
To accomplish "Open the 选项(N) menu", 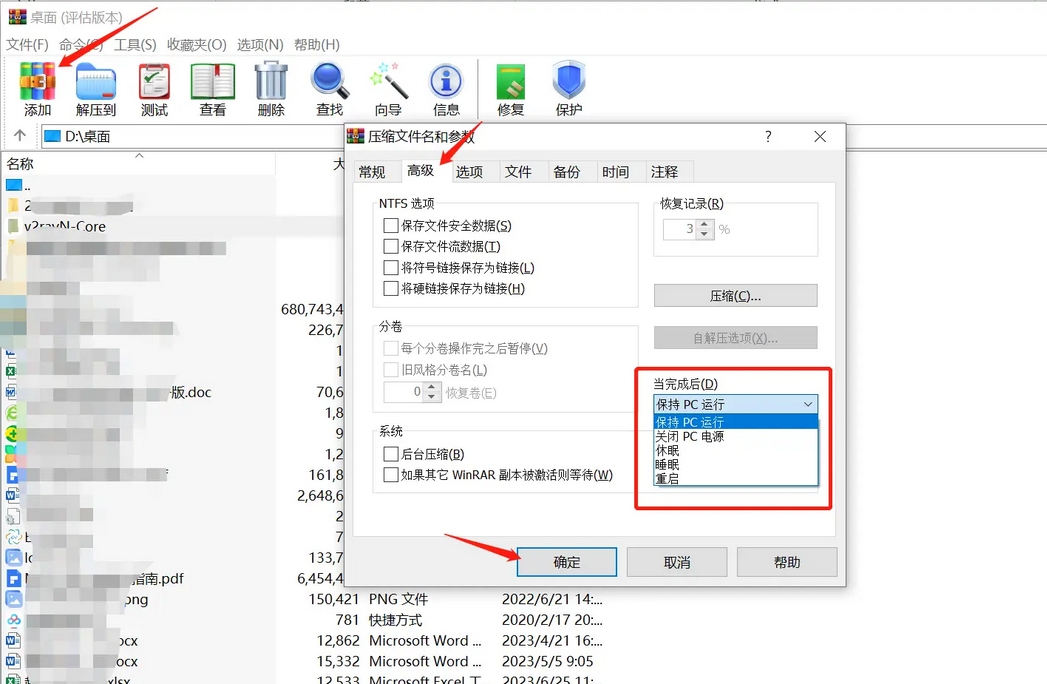I will pyautogui.click(x=260, y=45).
